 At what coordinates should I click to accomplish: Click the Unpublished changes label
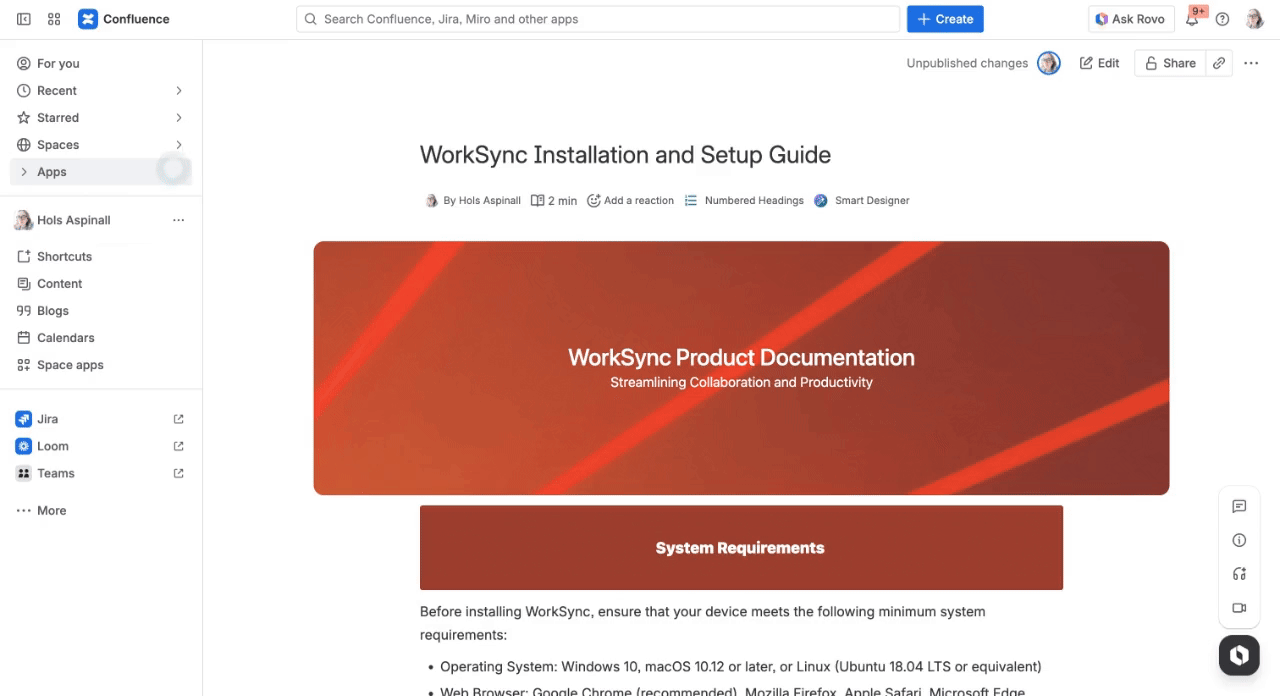point(967,63)
